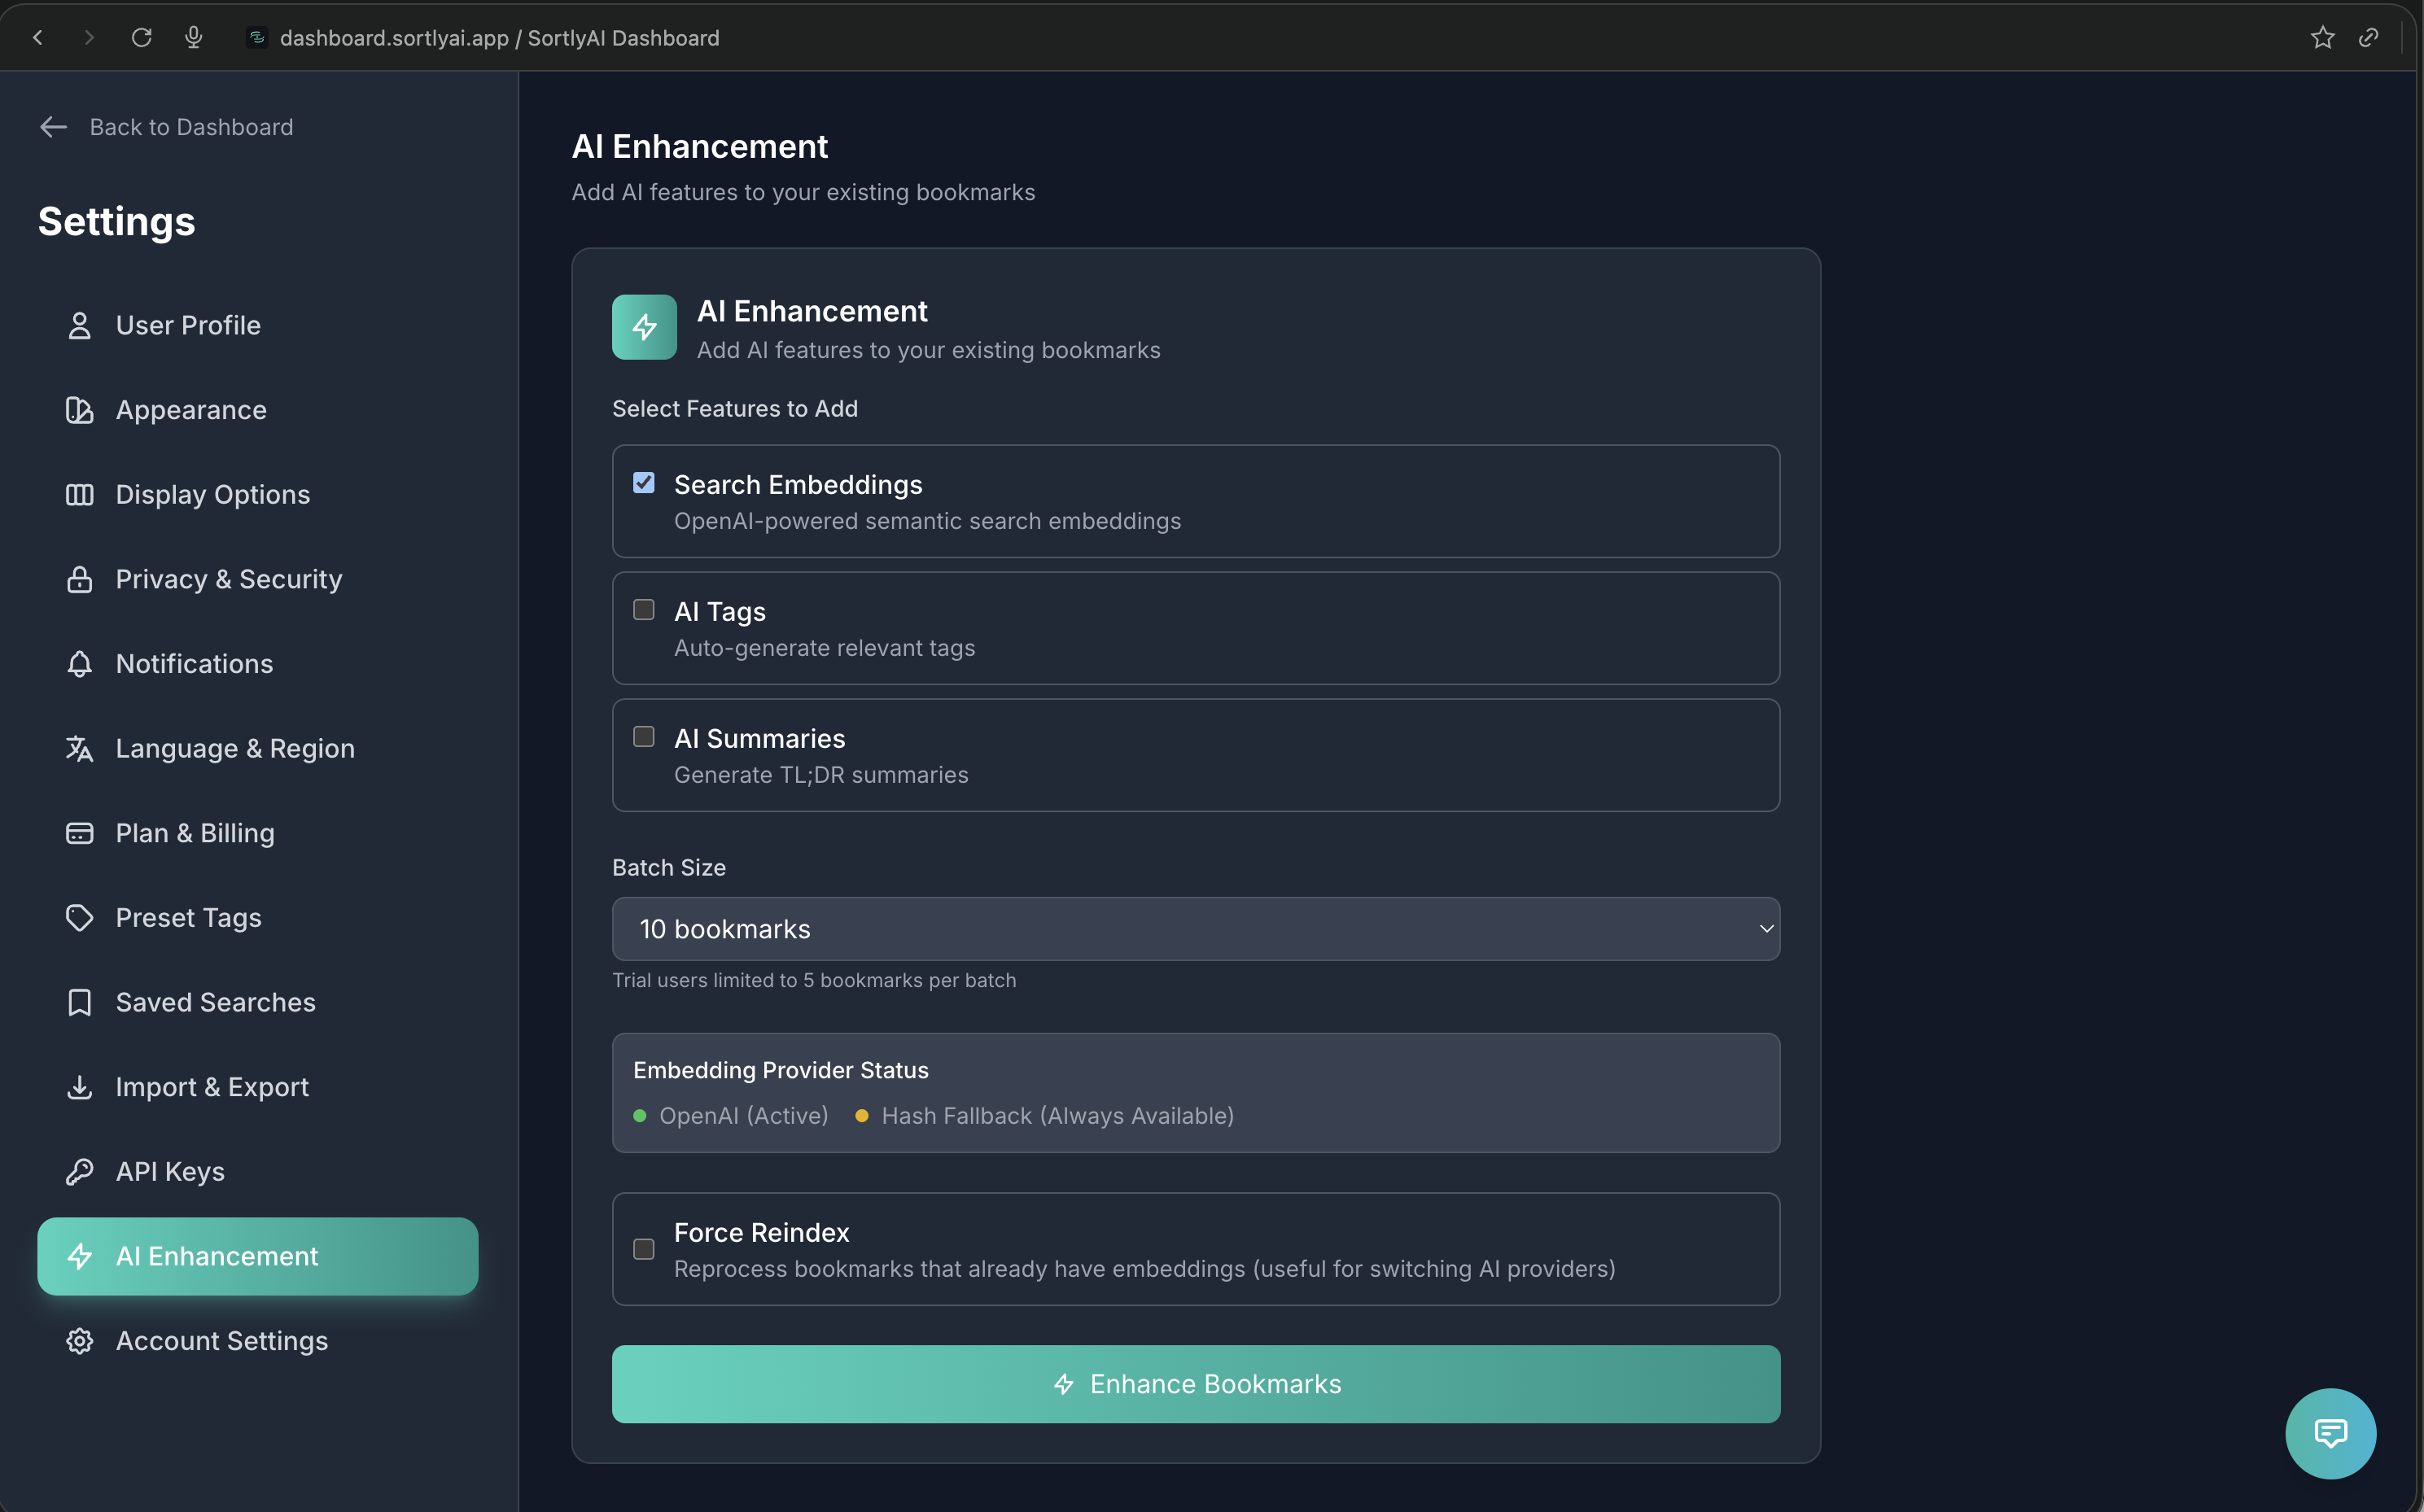Image resolution: width=2424 pixels, height=1512 pixels.
Task: Select the Preset Tags tag icon
Action: coord(80,917)
